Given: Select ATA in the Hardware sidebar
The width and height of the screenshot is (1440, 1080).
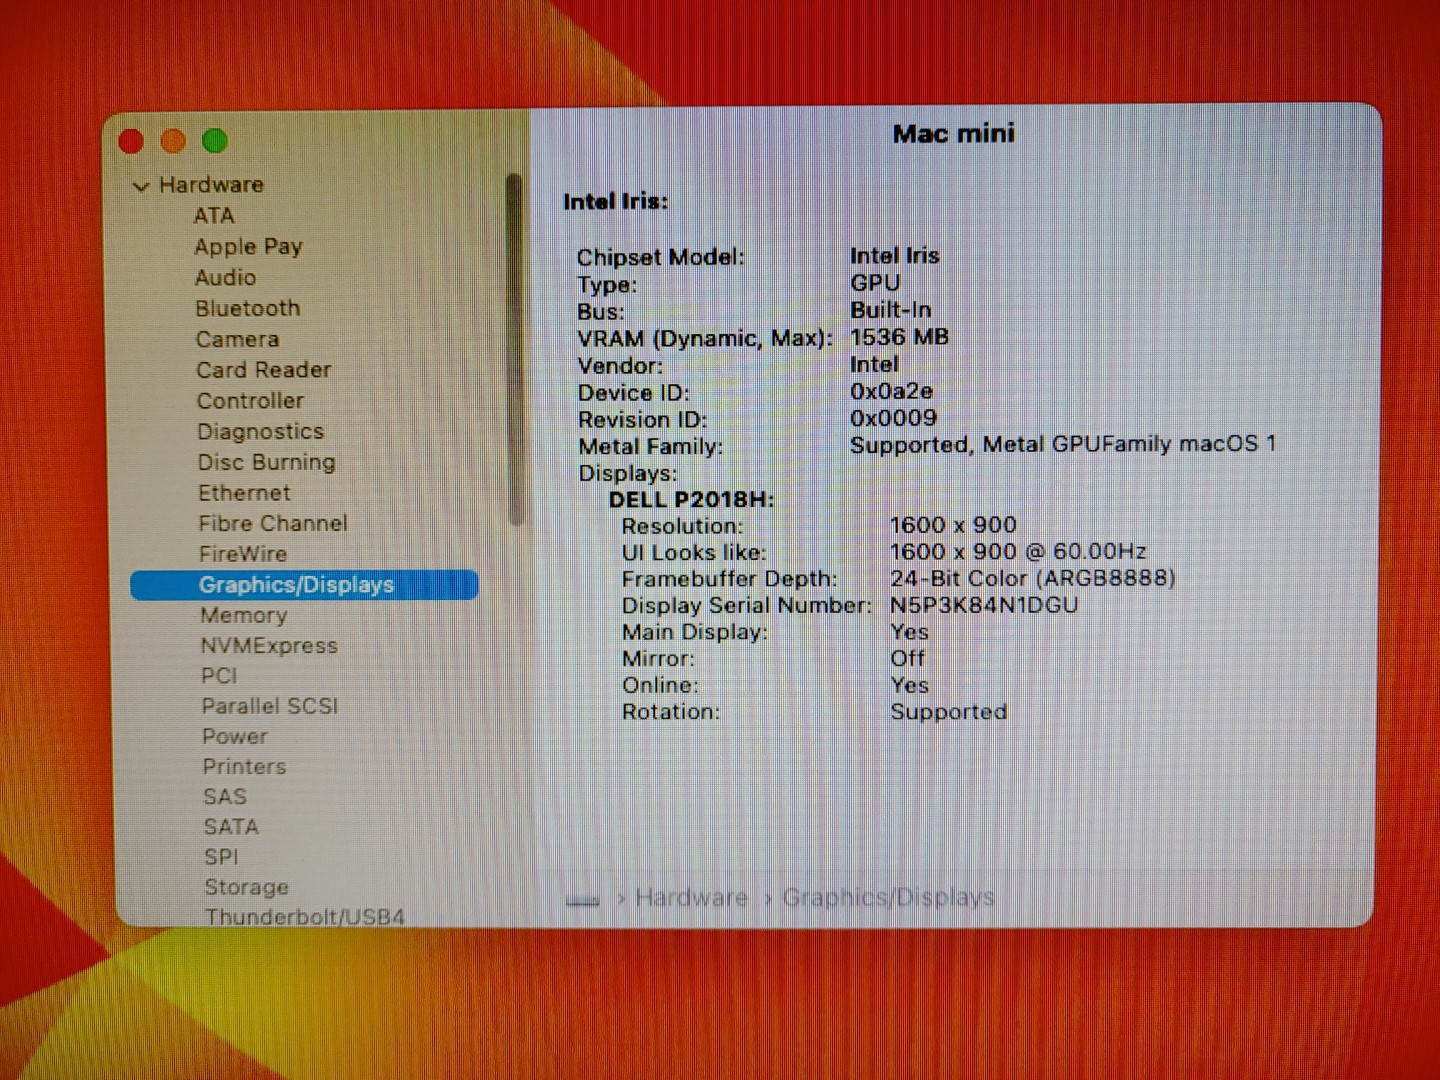Looking at the screenshot, I should pyautogui.click(x=214, y=216).
